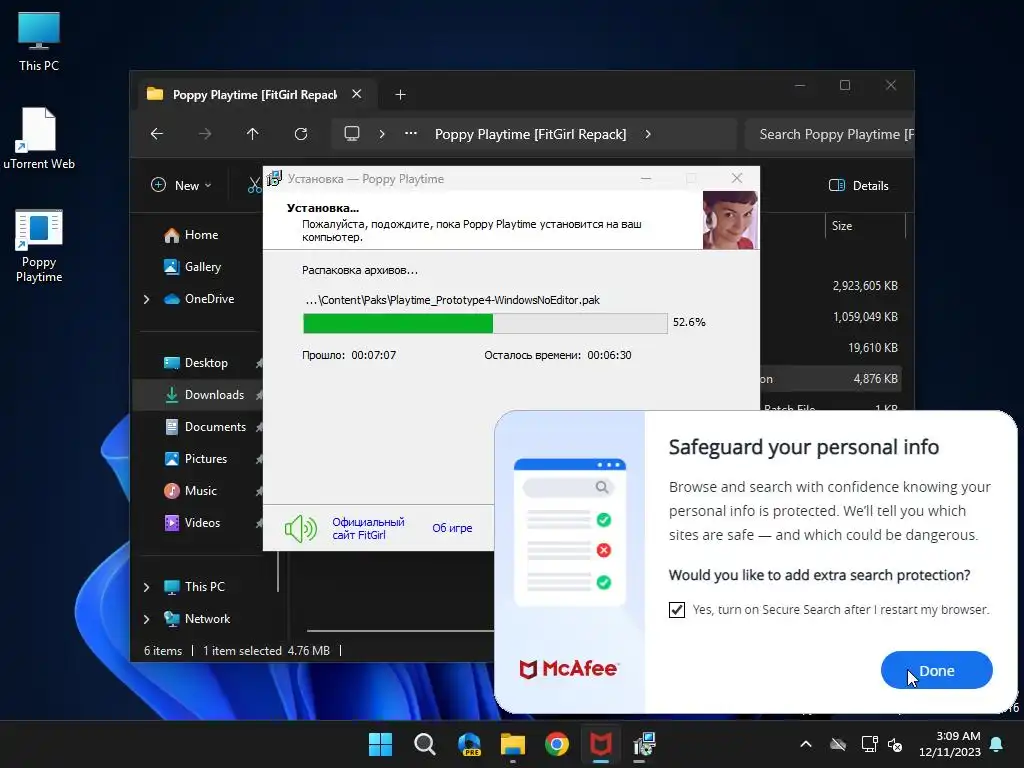1024x768 pixels.
Task: Open the official FitGirl site link
Action: coord(368,528)
